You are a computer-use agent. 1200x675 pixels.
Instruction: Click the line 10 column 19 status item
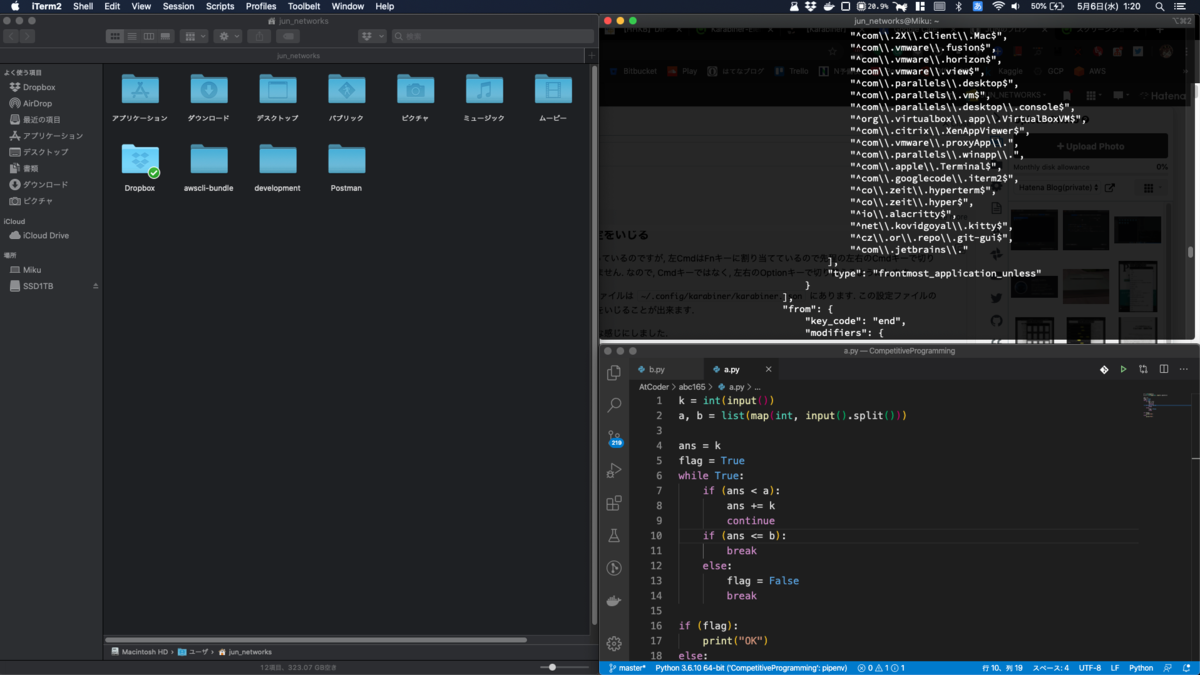(x=1003, y=668)
